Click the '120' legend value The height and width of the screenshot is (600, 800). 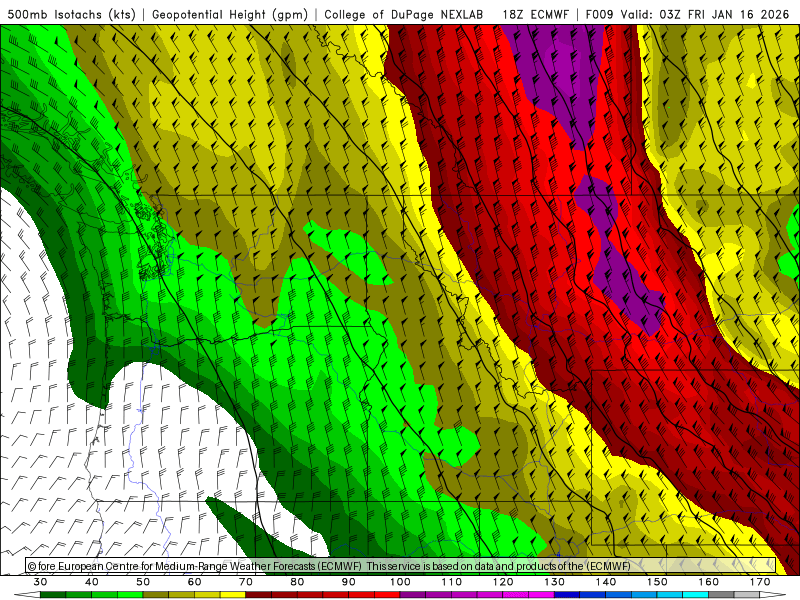503,582
